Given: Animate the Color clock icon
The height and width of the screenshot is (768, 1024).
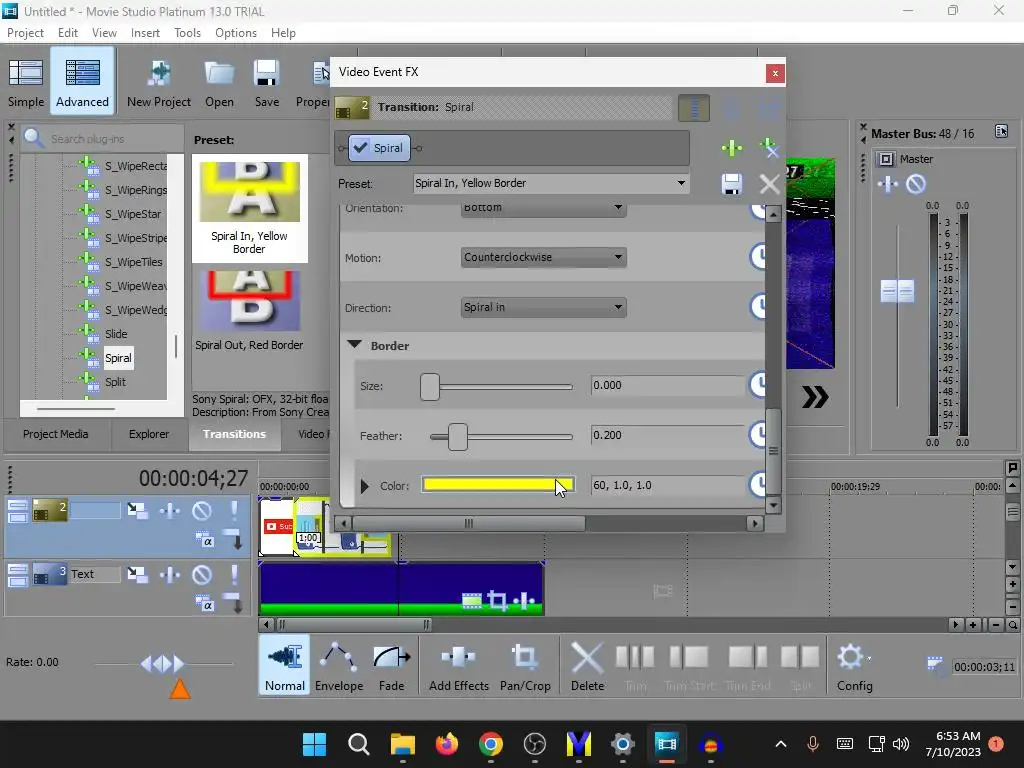Looking at the screenshot, I should coord(758,484).
